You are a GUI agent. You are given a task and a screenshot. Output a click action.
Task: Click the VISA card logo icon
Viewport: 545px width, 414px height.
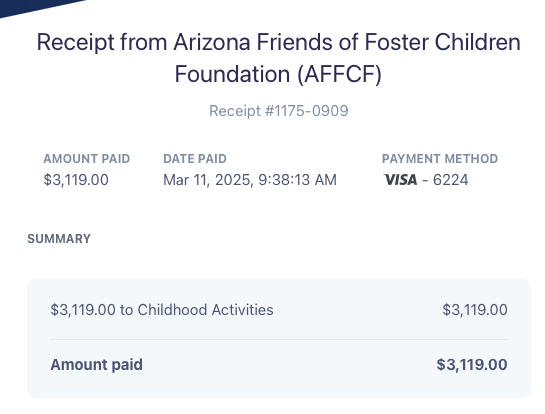point(400,180)
